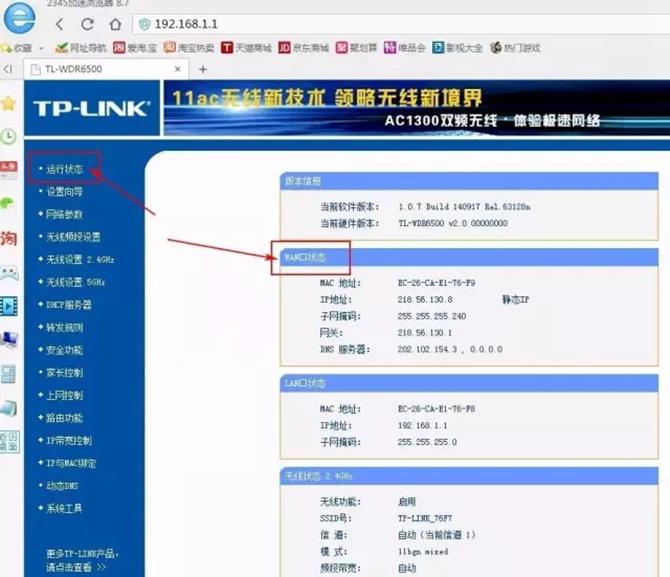Open the 聚划算 bookmark

(356, 48)
